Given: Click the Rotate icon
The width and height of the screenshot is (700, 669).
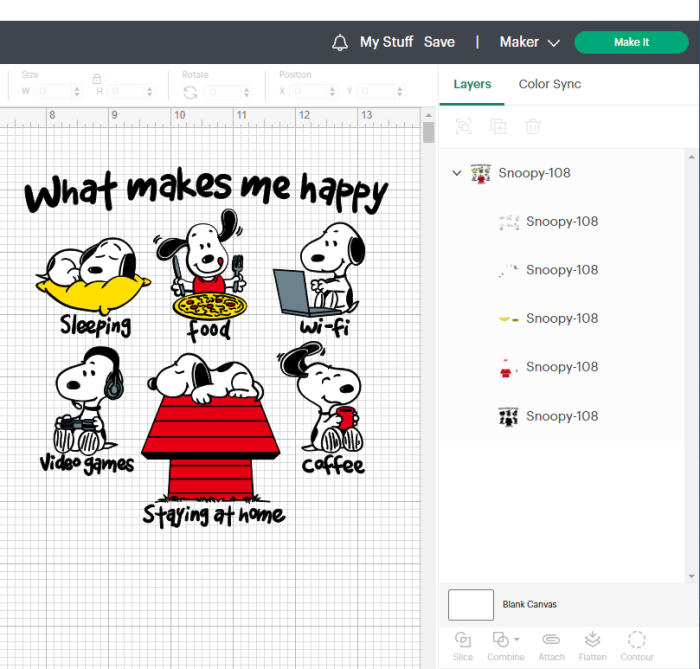Looking at the screenshot, I should pos(190,92).
